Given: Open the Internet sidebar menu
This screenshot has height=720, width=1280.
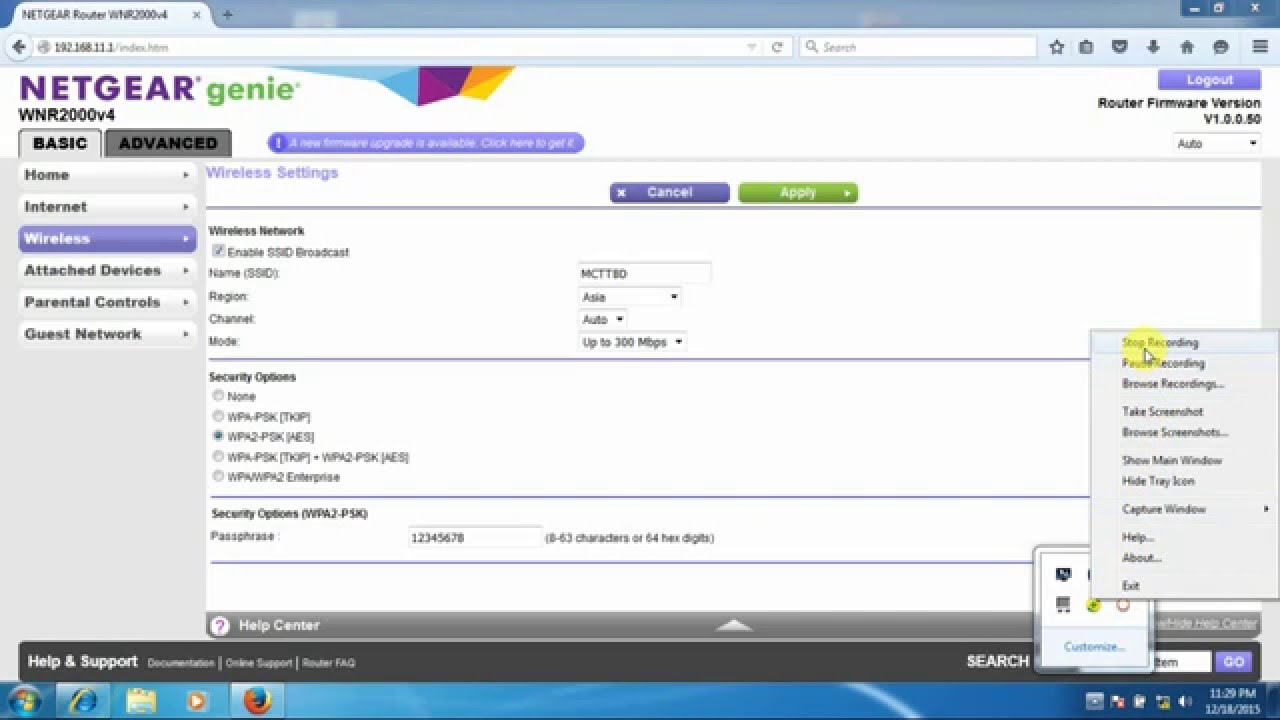Looking at the screenshot, I should pyautogui.click(x=107, y=207).
